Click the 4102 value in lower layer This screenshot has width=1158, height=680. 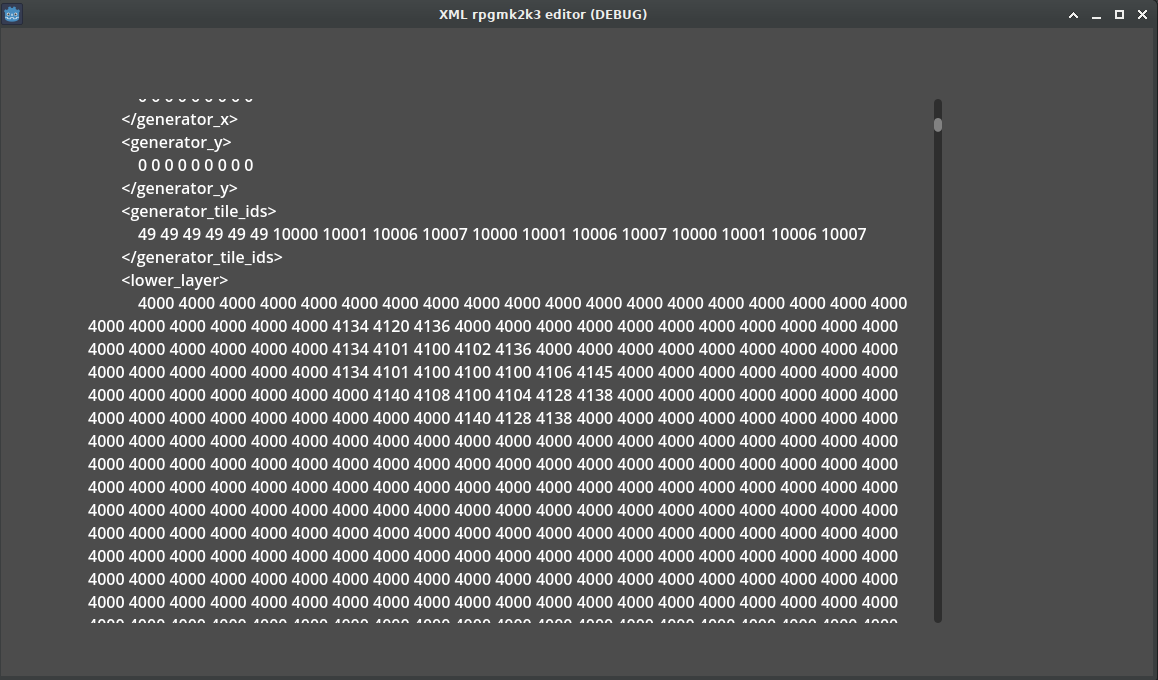[x=472, y=349]
